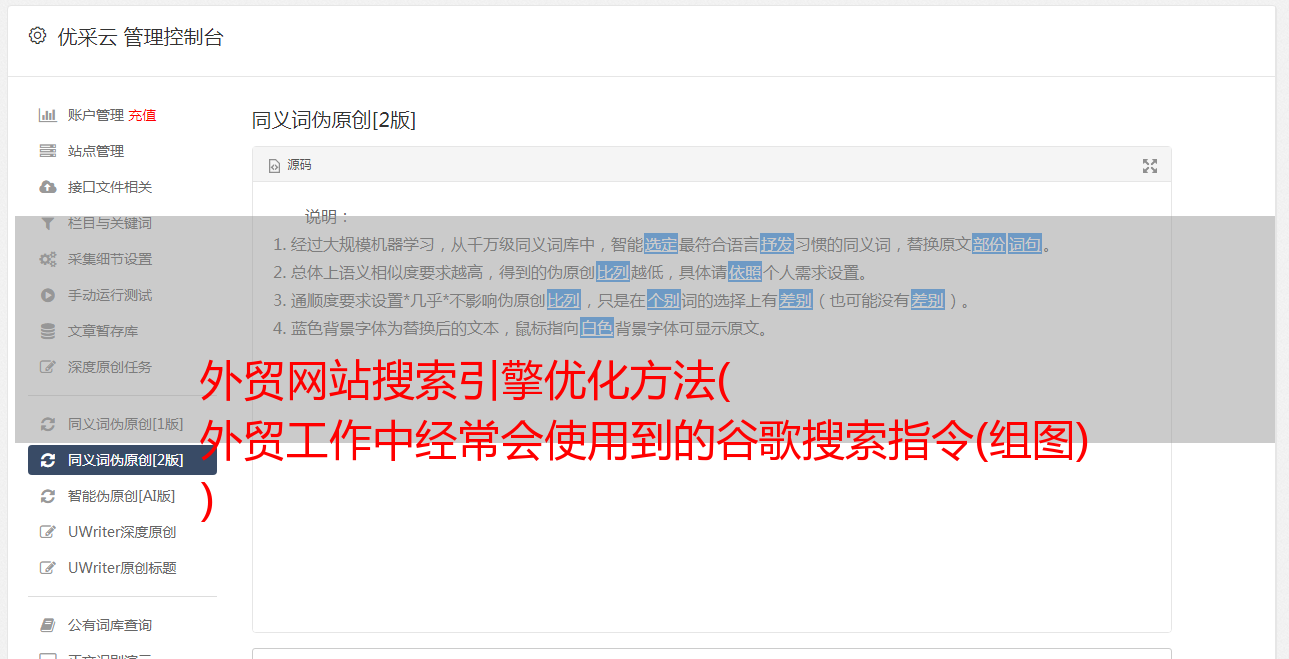Open the 文章暂存库 database icon
This screenshot has width=1289, height=659.
[47, 331]
